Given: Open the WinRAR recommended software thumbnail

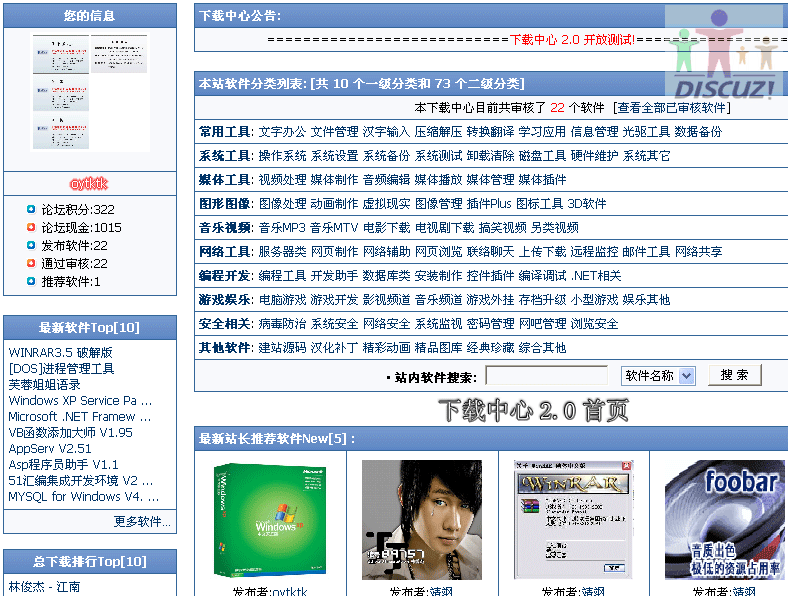Looking at the screenshot, I should click(x=573, y=520).
